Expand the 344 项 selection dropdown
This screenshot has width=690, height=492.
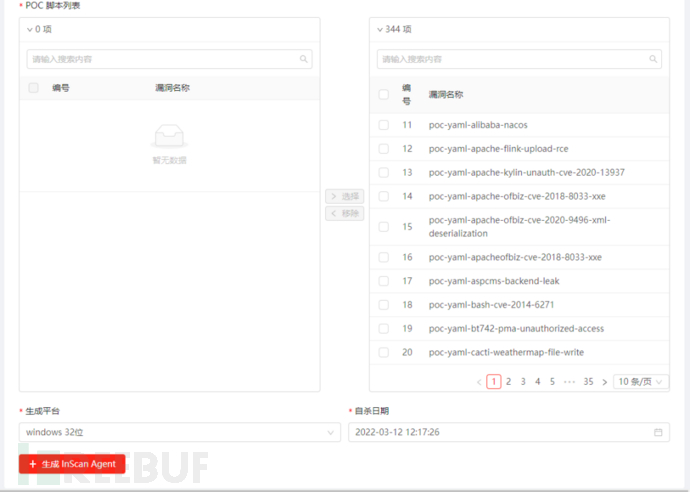[380, 29]
